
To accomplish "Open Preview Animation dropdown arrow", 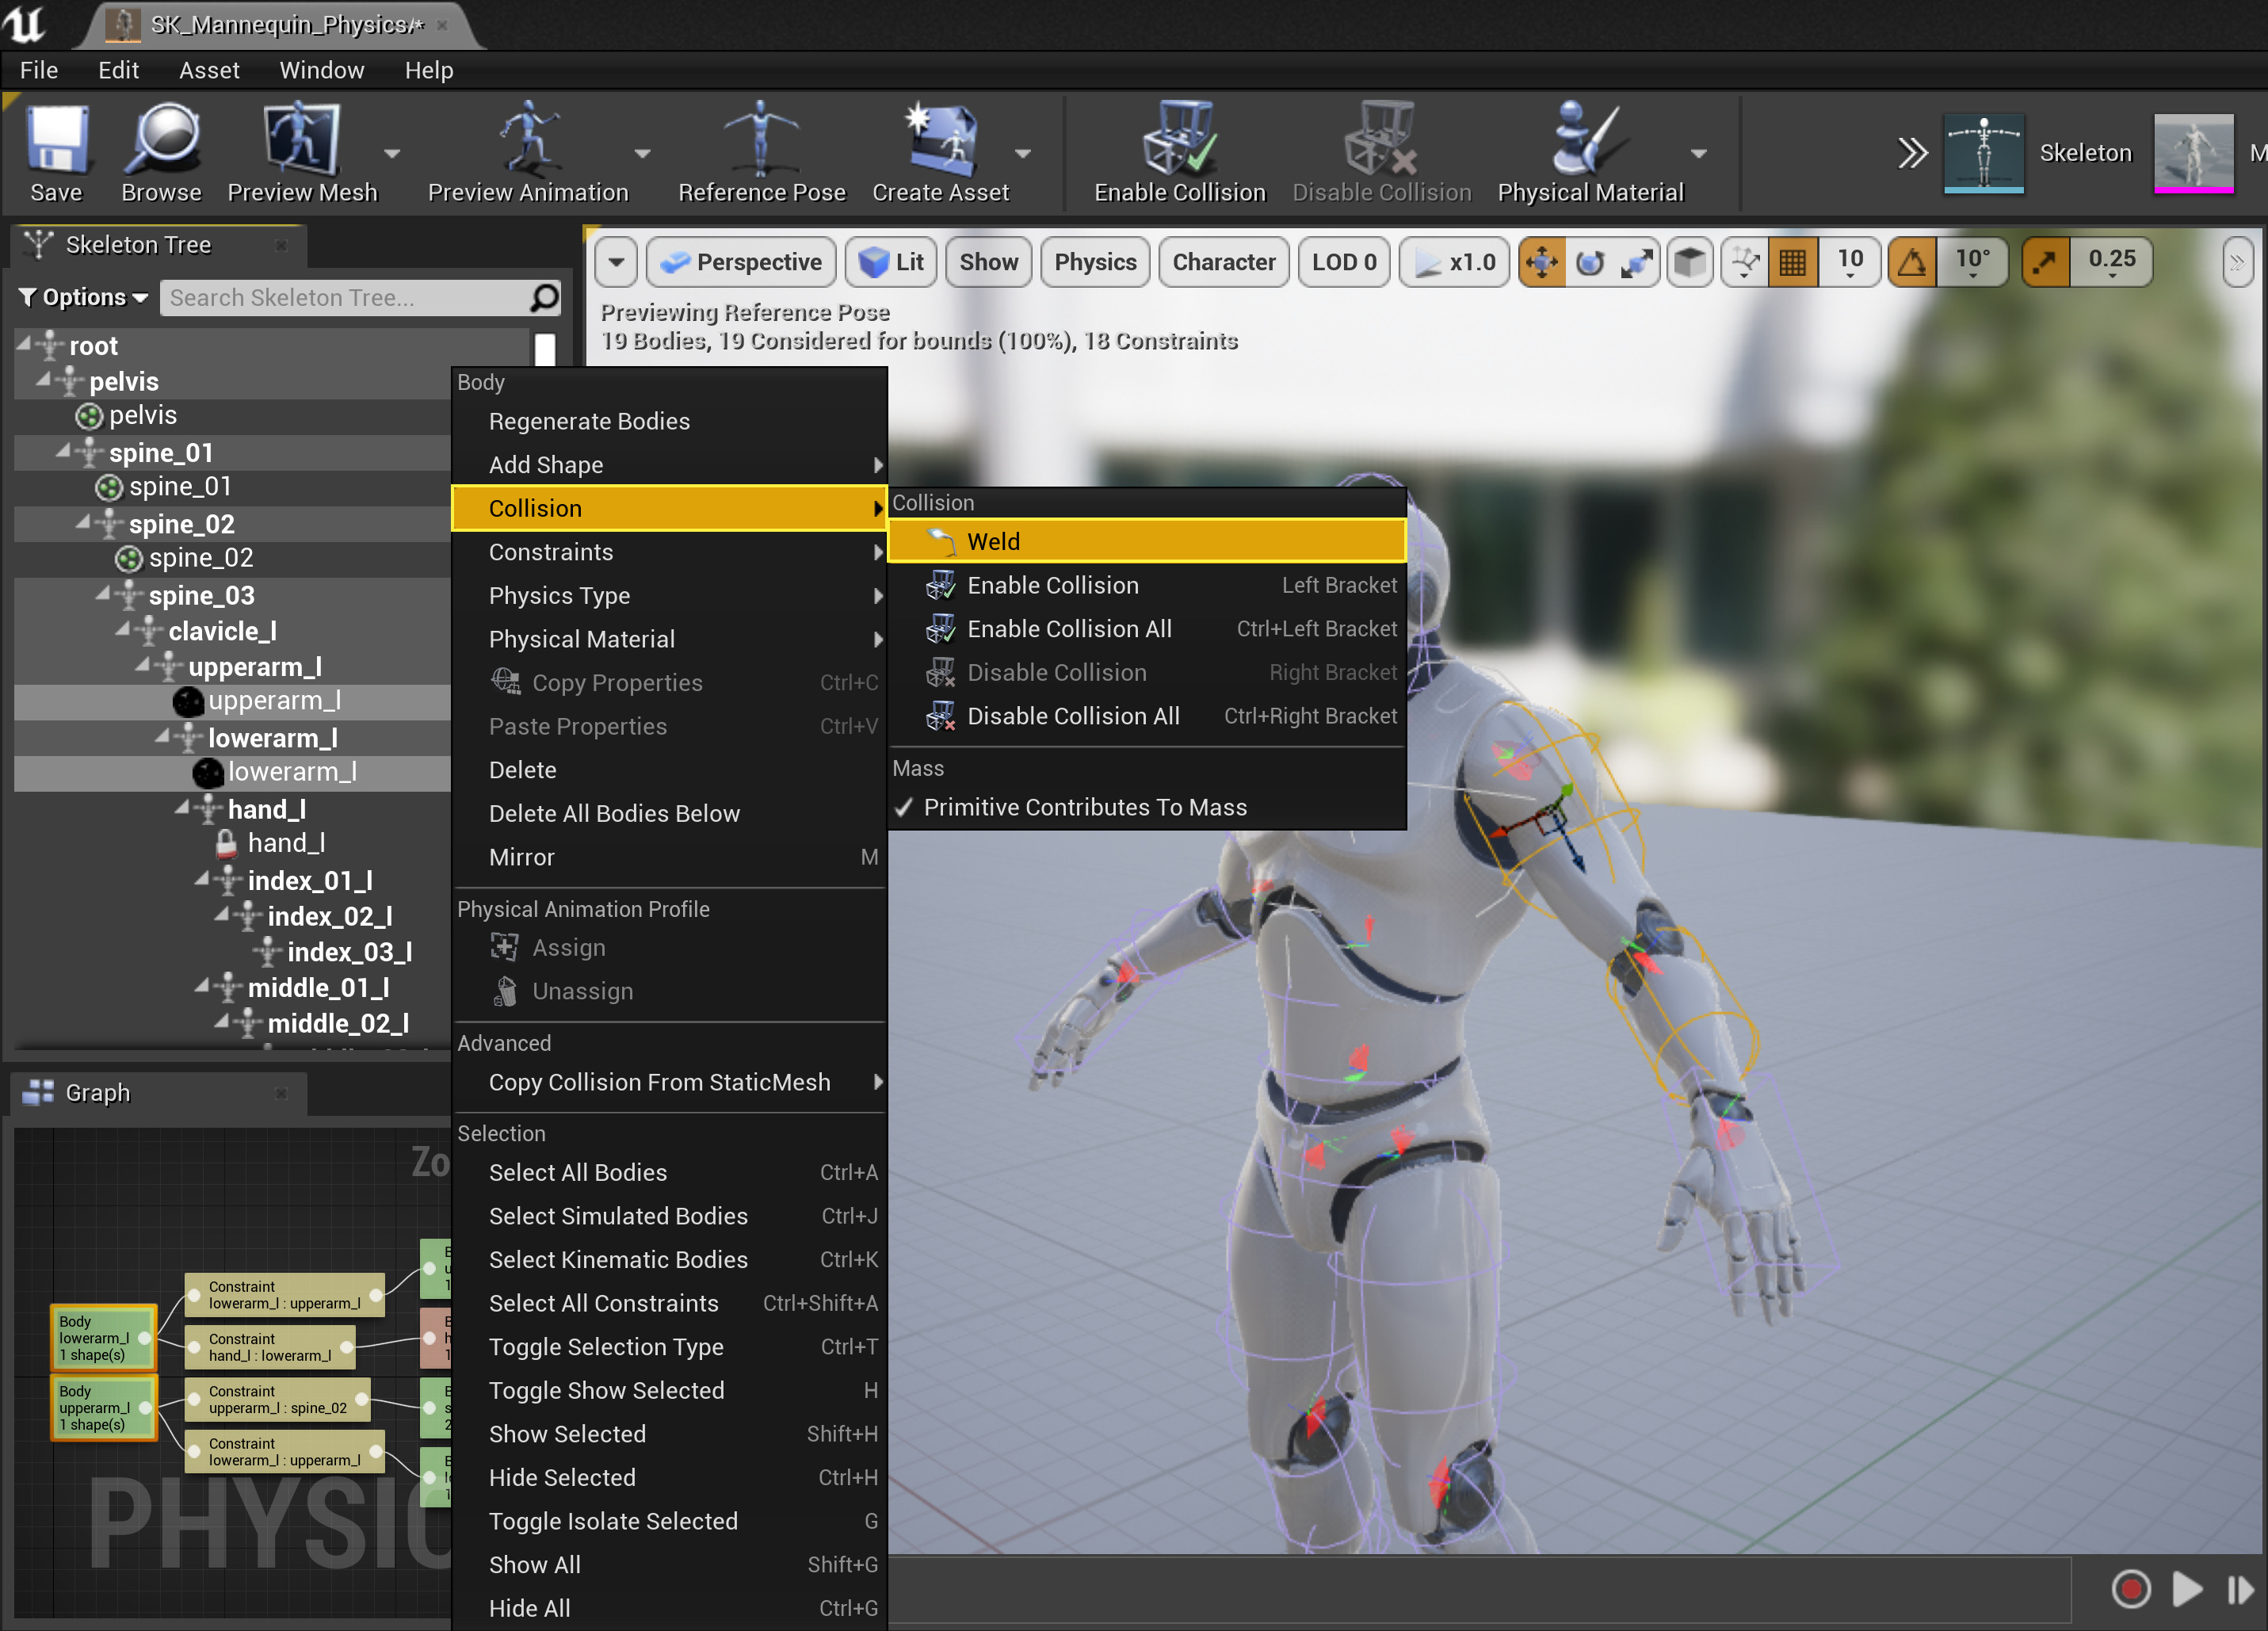I will (x=642, y=154).
